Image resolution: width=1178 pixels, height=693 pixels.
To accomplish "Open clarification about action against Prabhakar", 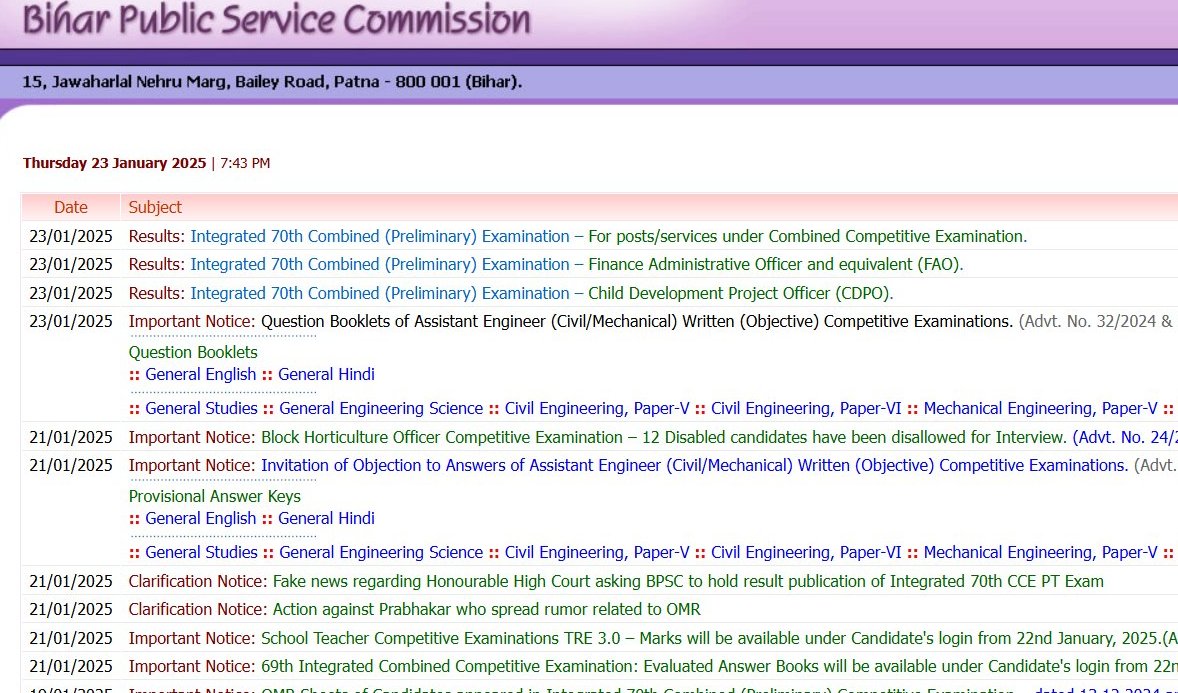I will point(486,610).
